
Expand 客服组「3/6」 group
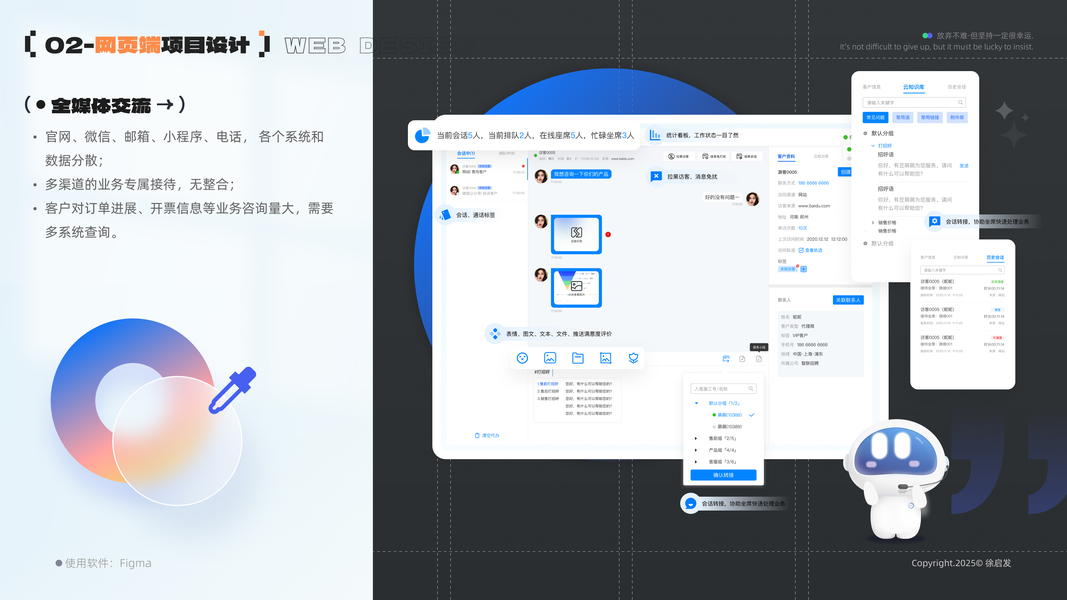click(695, 461)
